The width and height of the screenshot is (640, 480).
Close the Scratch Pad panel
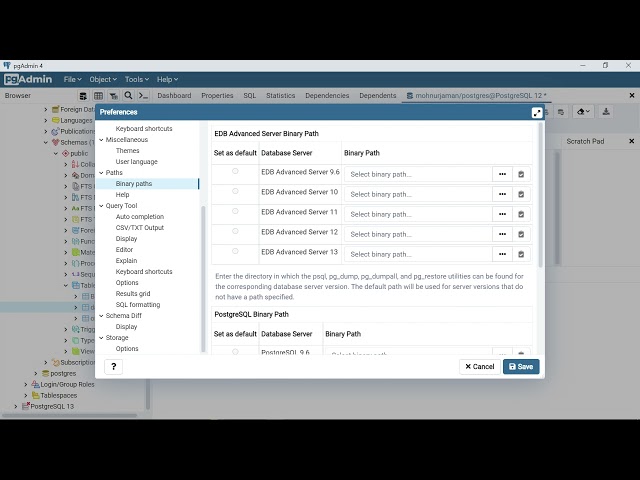click(631, 141)
